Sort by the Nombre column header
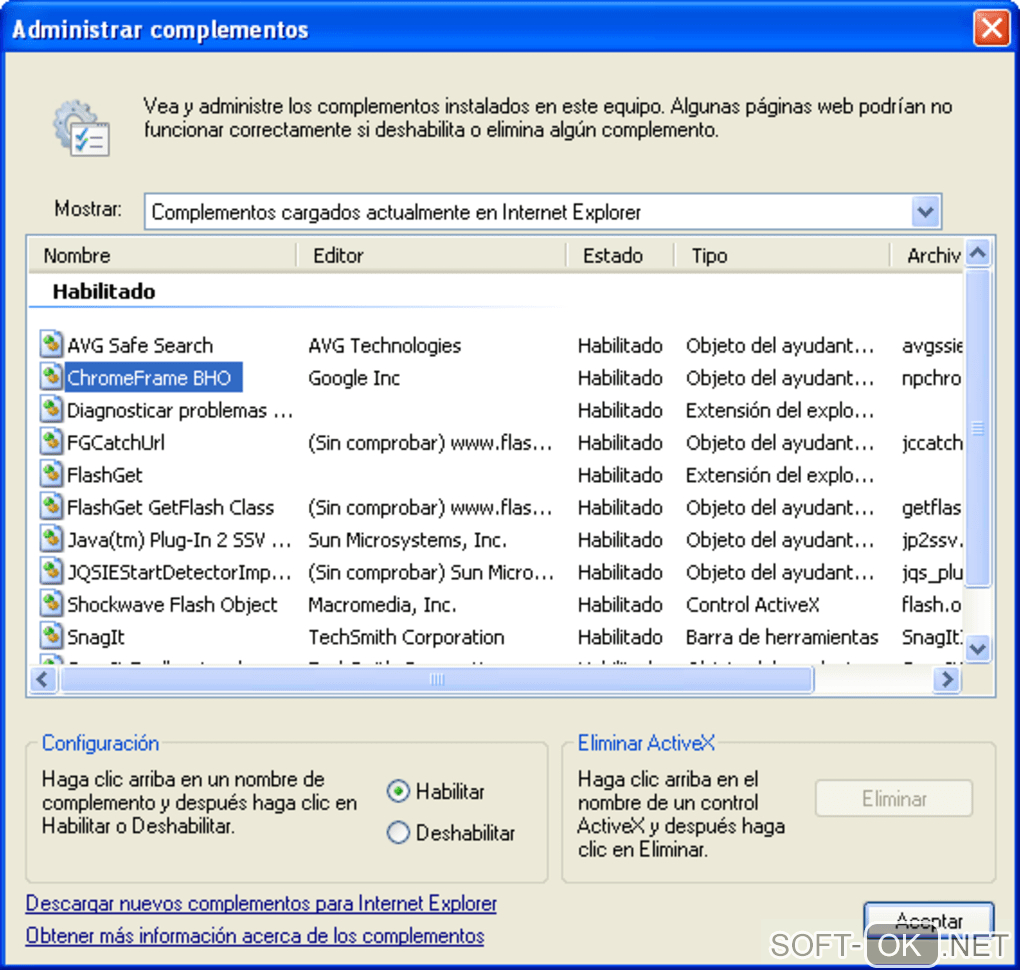The image size is (1020, 970). click(x=163, y=256)
